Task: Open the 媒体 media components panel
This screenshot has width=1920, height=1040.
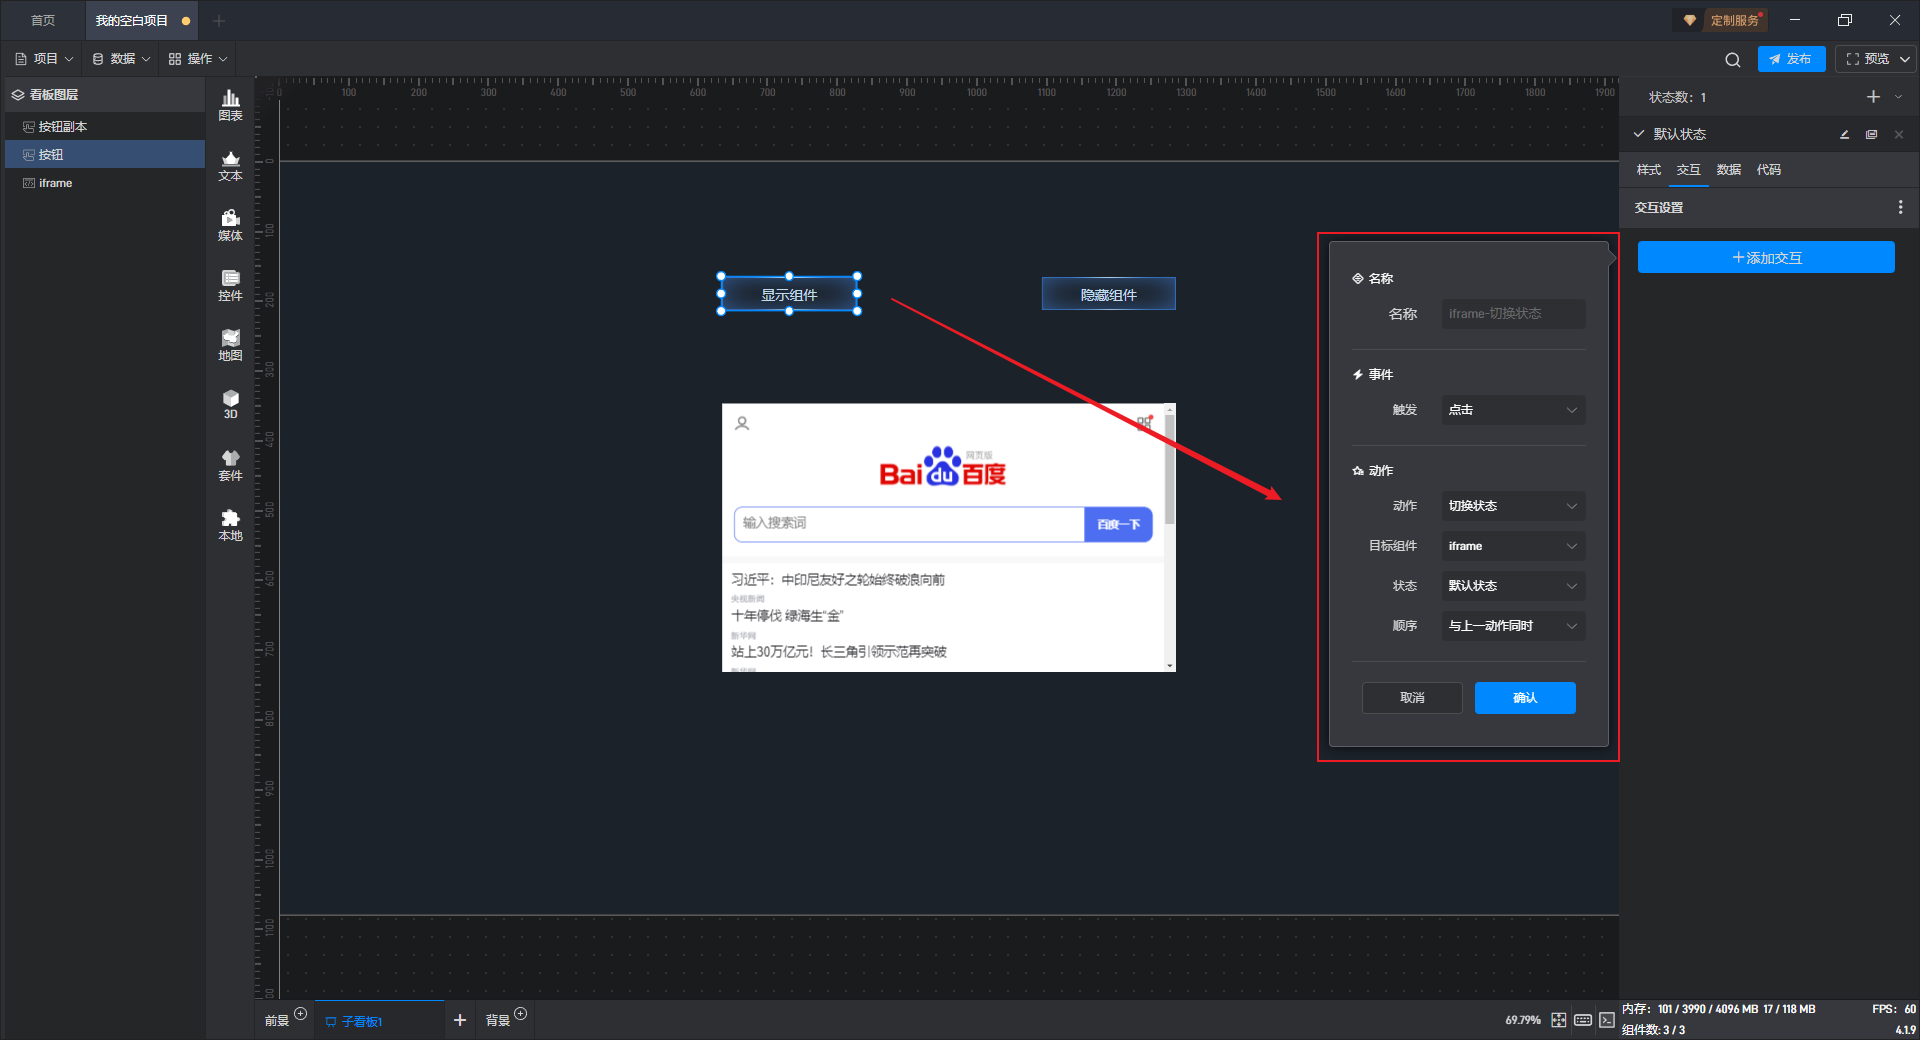Action: [230, 225]
